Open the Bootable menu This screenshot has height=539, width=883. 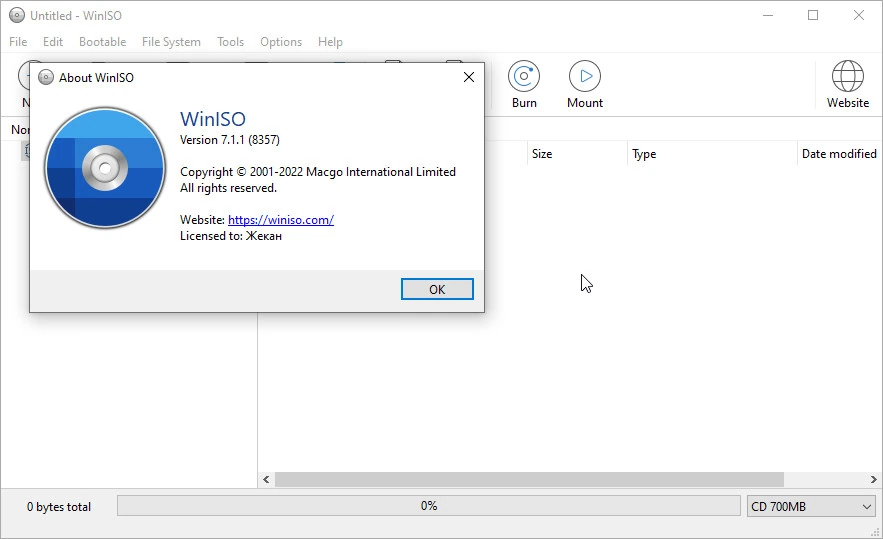pyautogui.click(x=102, y=42)
